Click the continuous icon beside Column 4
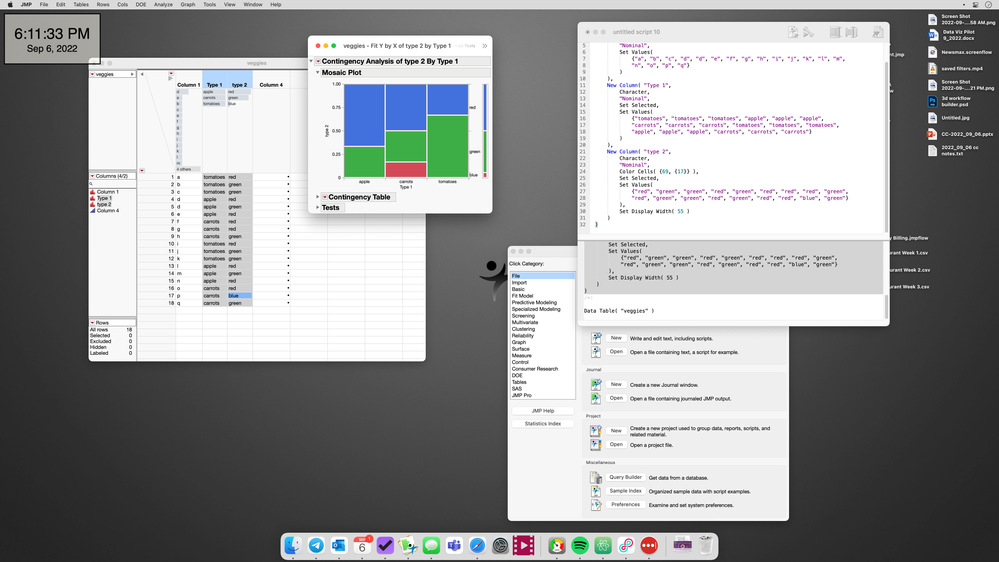The width and height of the screenshot is (999, 562). coord(92,210)
